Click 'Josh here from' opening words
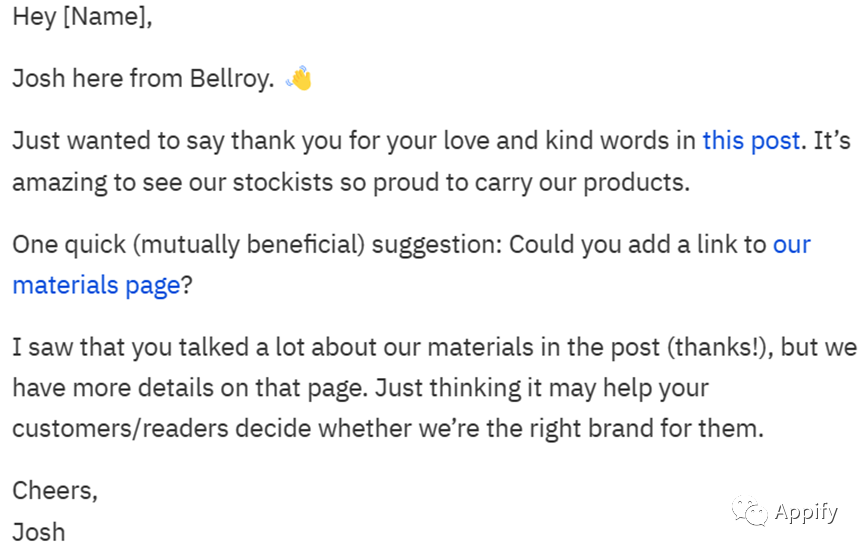Screen dimensions: 865x551 [98, 78]
